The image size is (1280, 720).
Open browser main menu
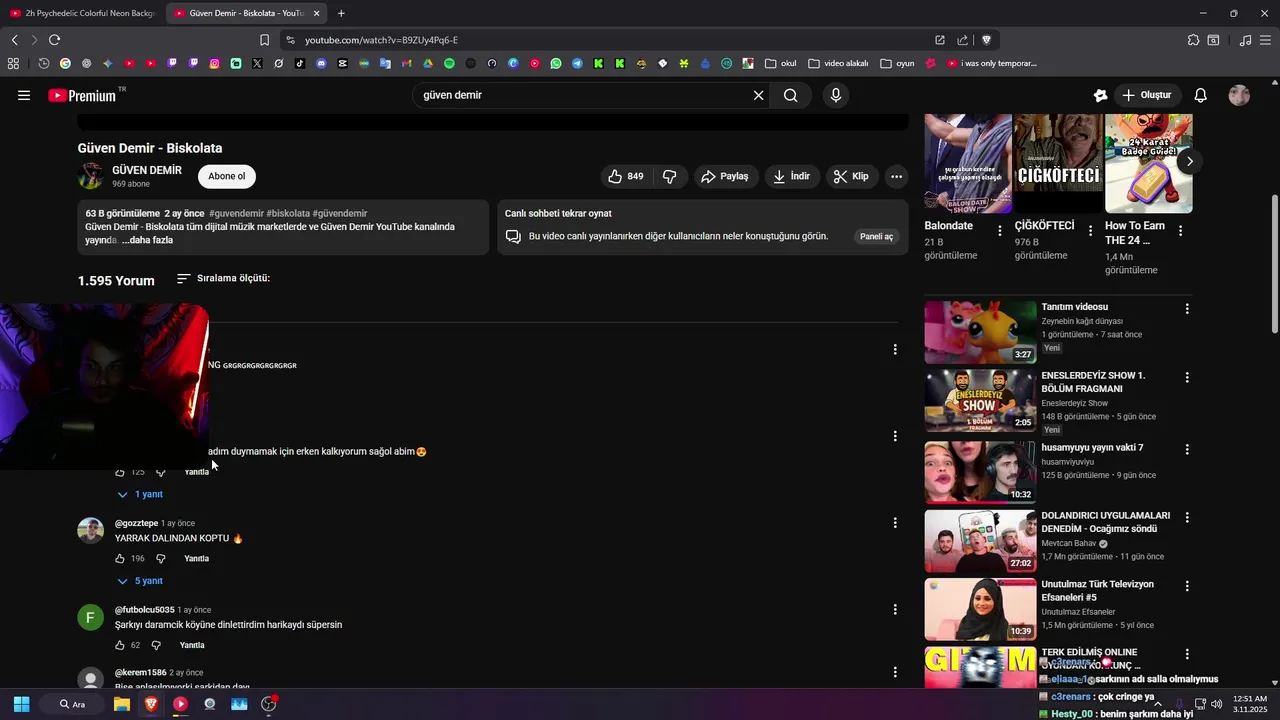[x=1266, y=40]
